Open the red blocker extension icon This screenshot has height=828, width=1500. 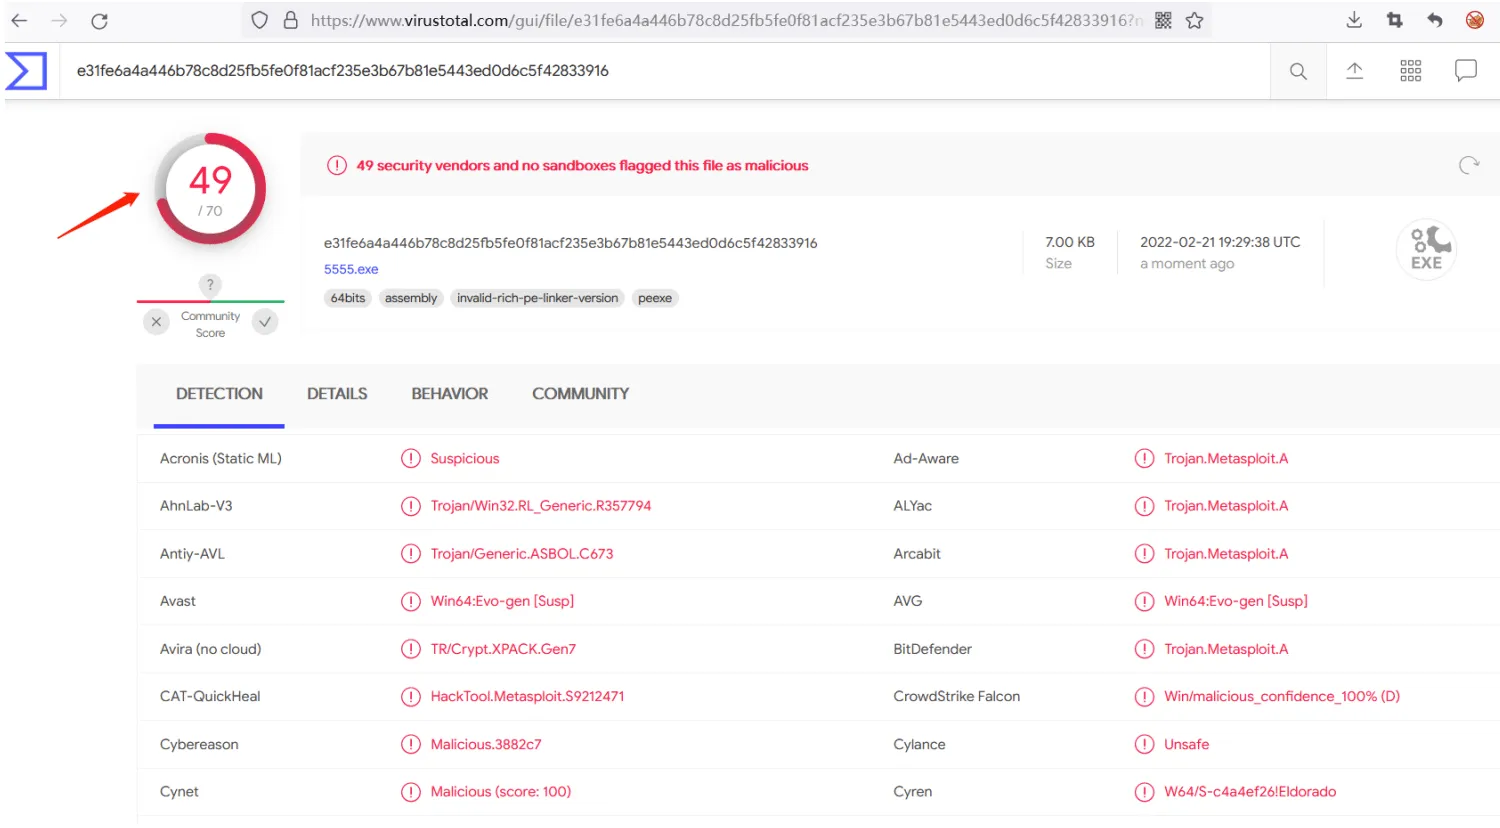(1474, 20)
